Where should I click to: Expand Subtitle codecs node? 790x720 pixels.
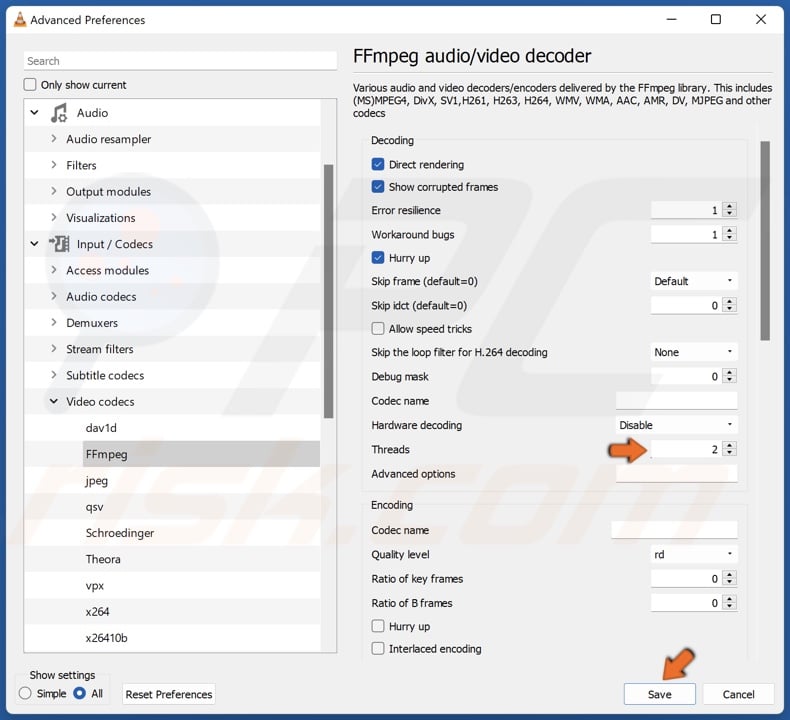point(54,375)
